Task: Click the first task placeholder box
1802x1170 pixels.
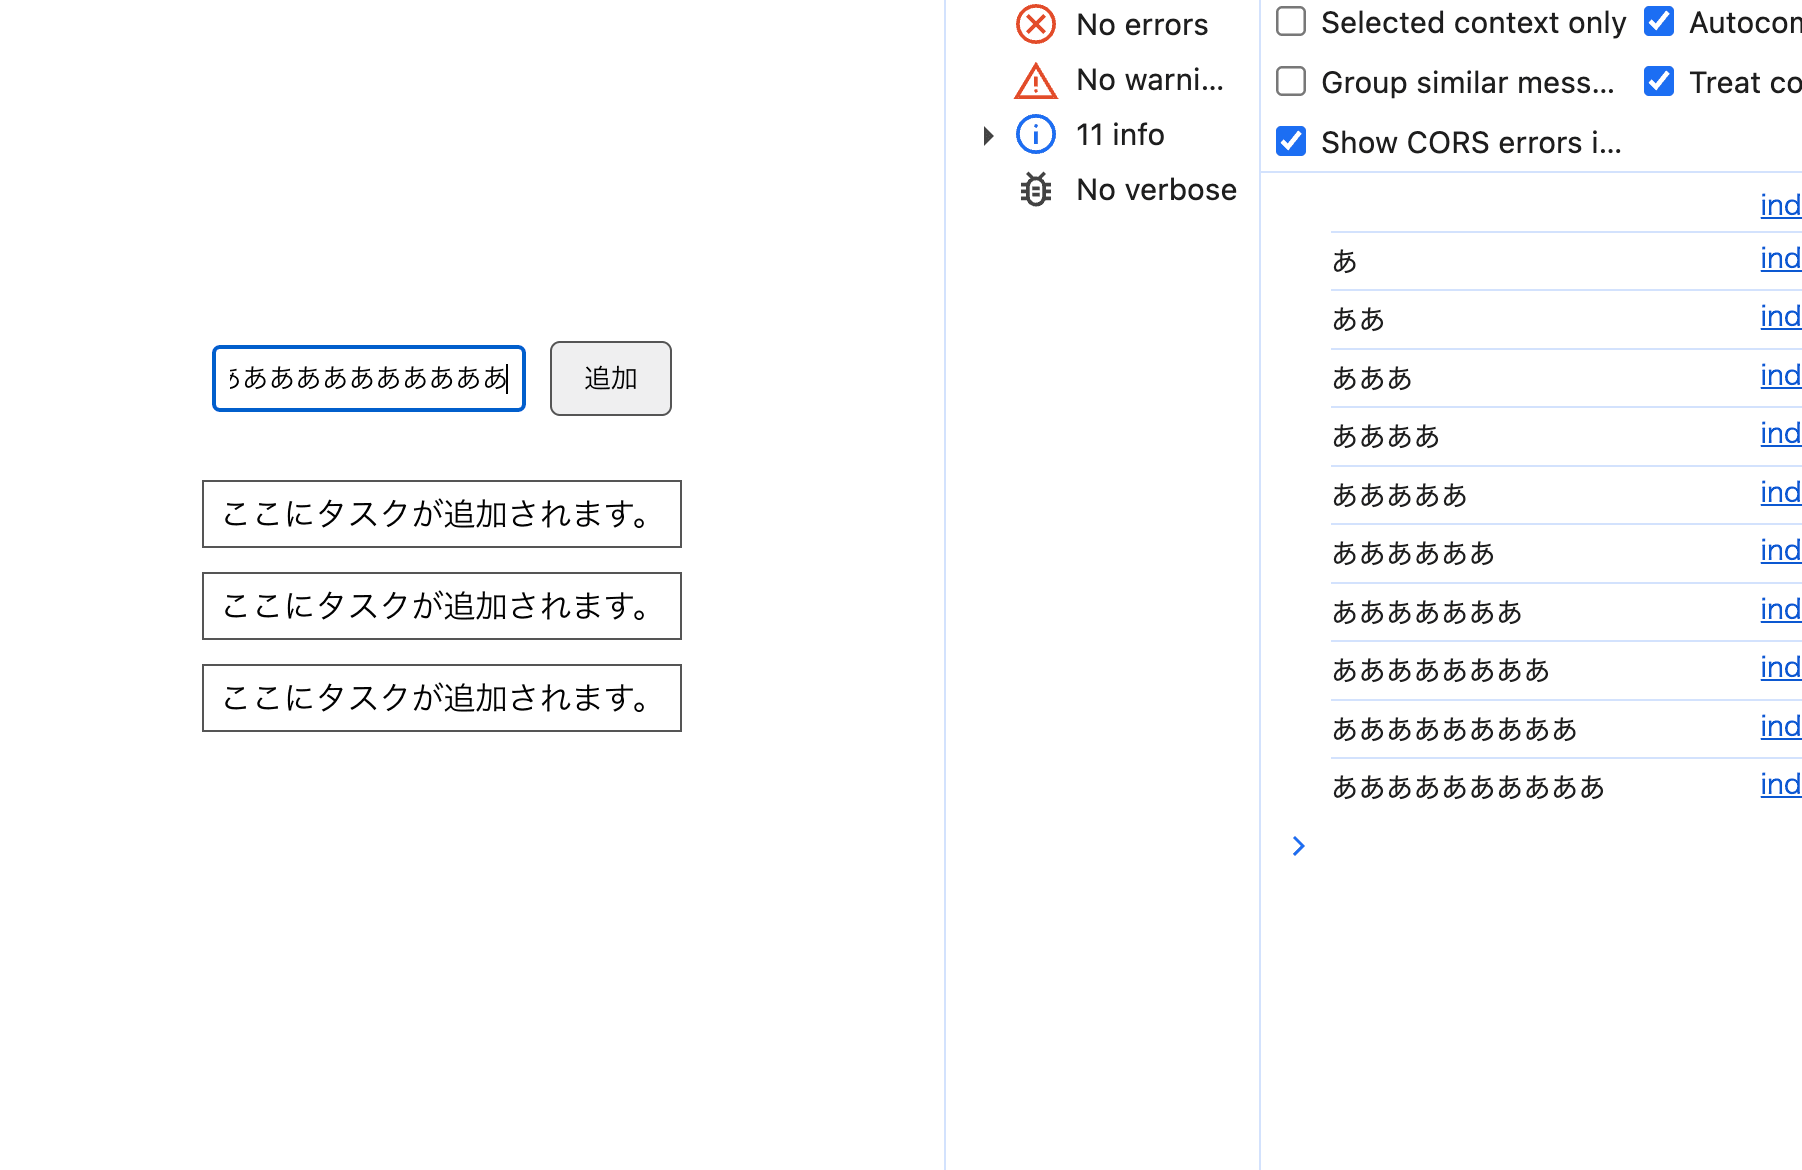Action: point(441,514)
